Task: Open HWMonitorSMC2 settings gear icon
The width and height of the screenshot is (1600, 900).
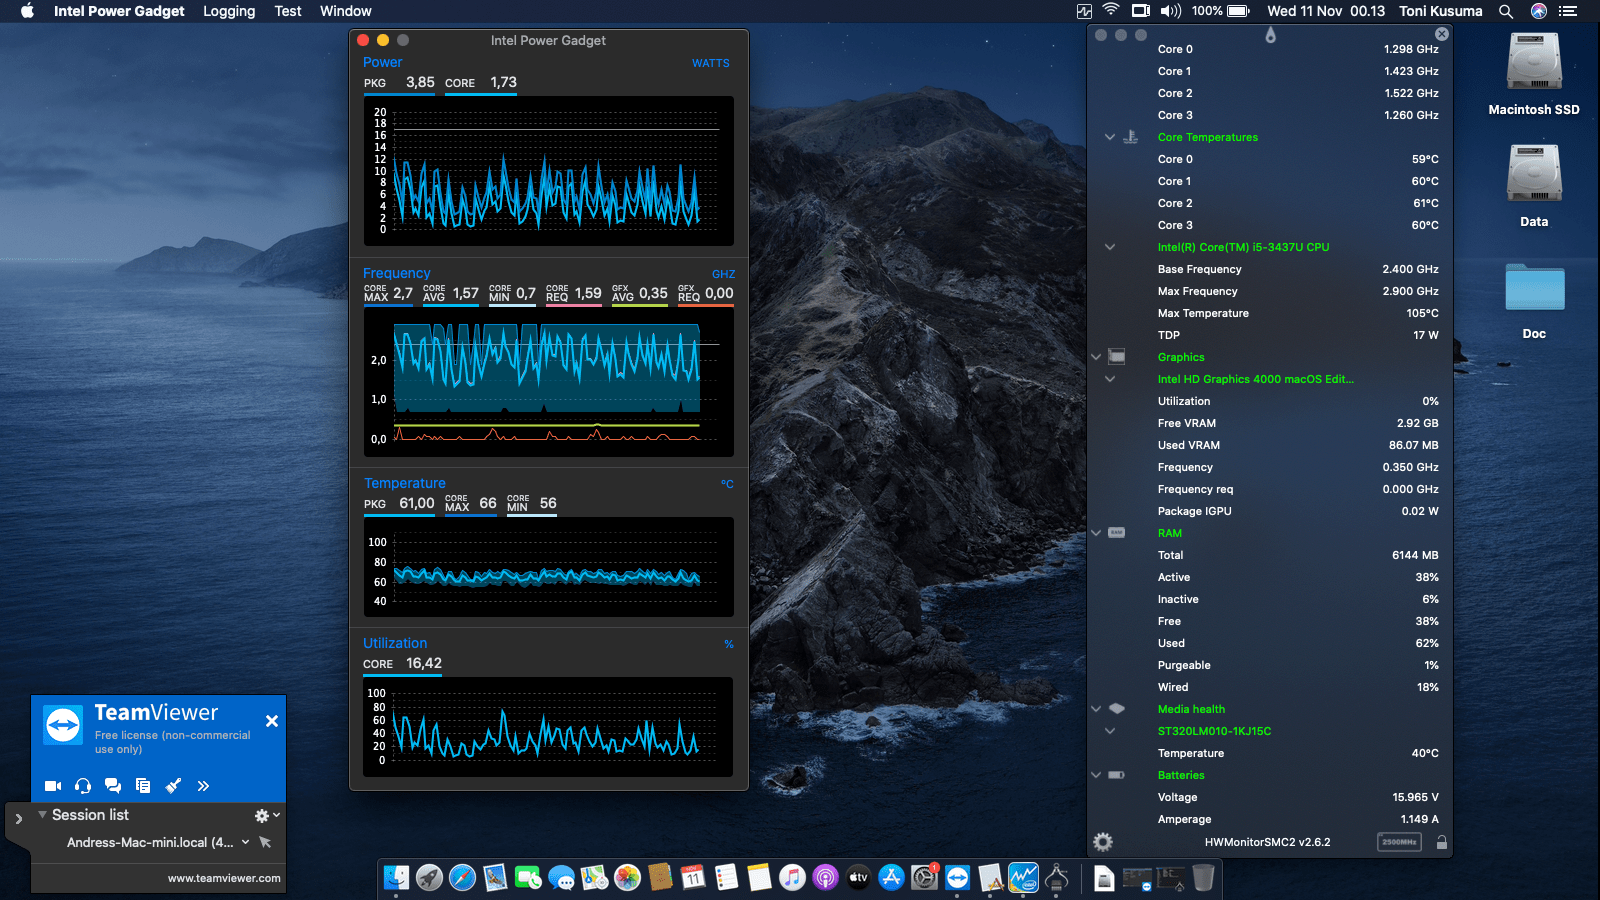Action: [x=1103, y=842]
